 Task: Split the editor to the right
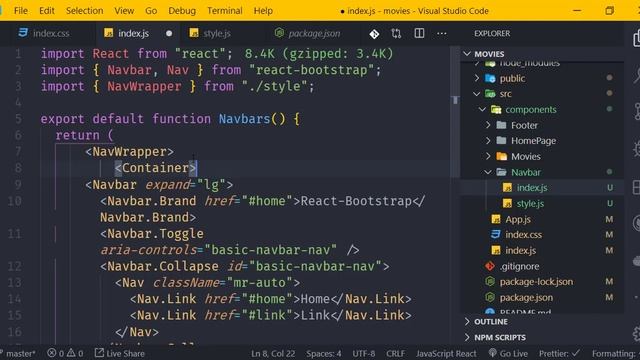(x=419, y=33)
